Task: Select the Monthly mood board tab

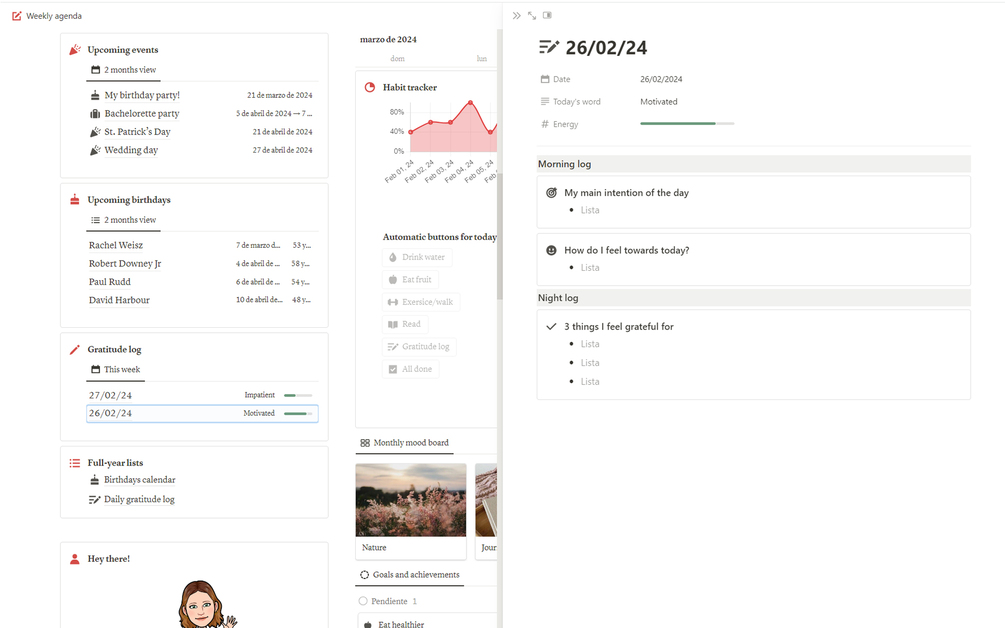Action: tap(404, 443)
